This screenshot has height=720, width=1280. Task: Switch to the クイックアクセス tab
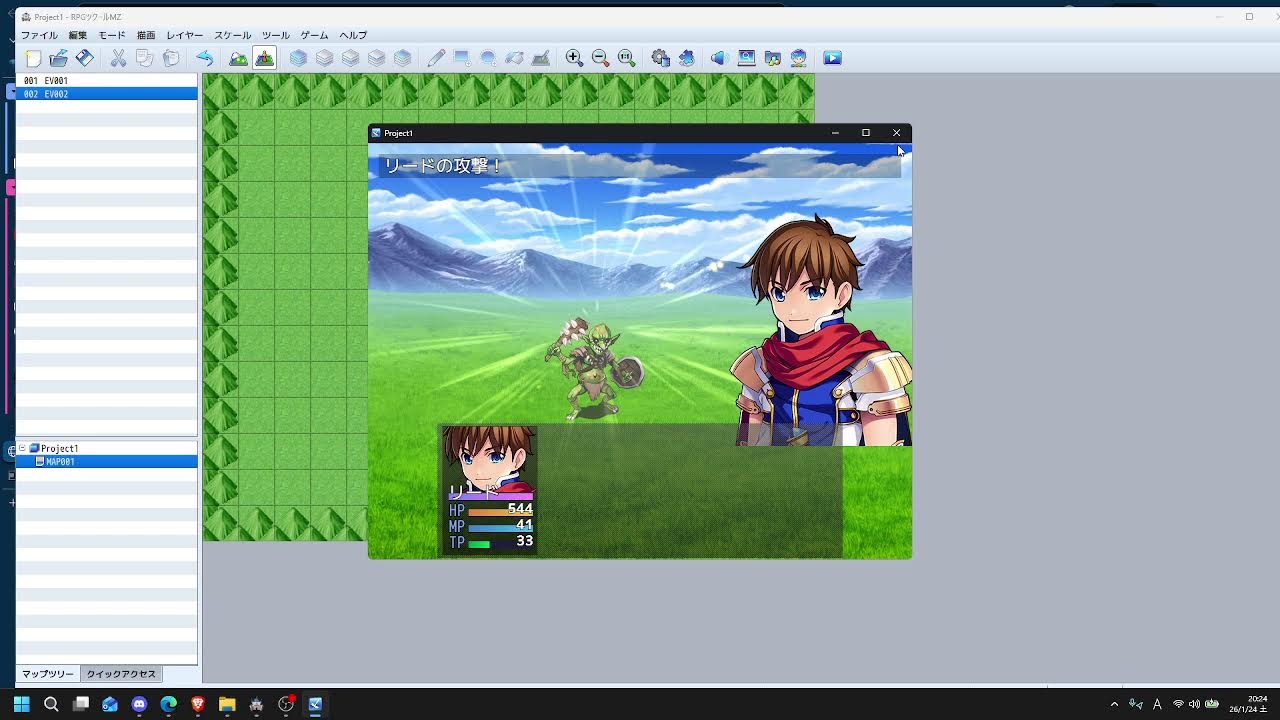[121, 674]
